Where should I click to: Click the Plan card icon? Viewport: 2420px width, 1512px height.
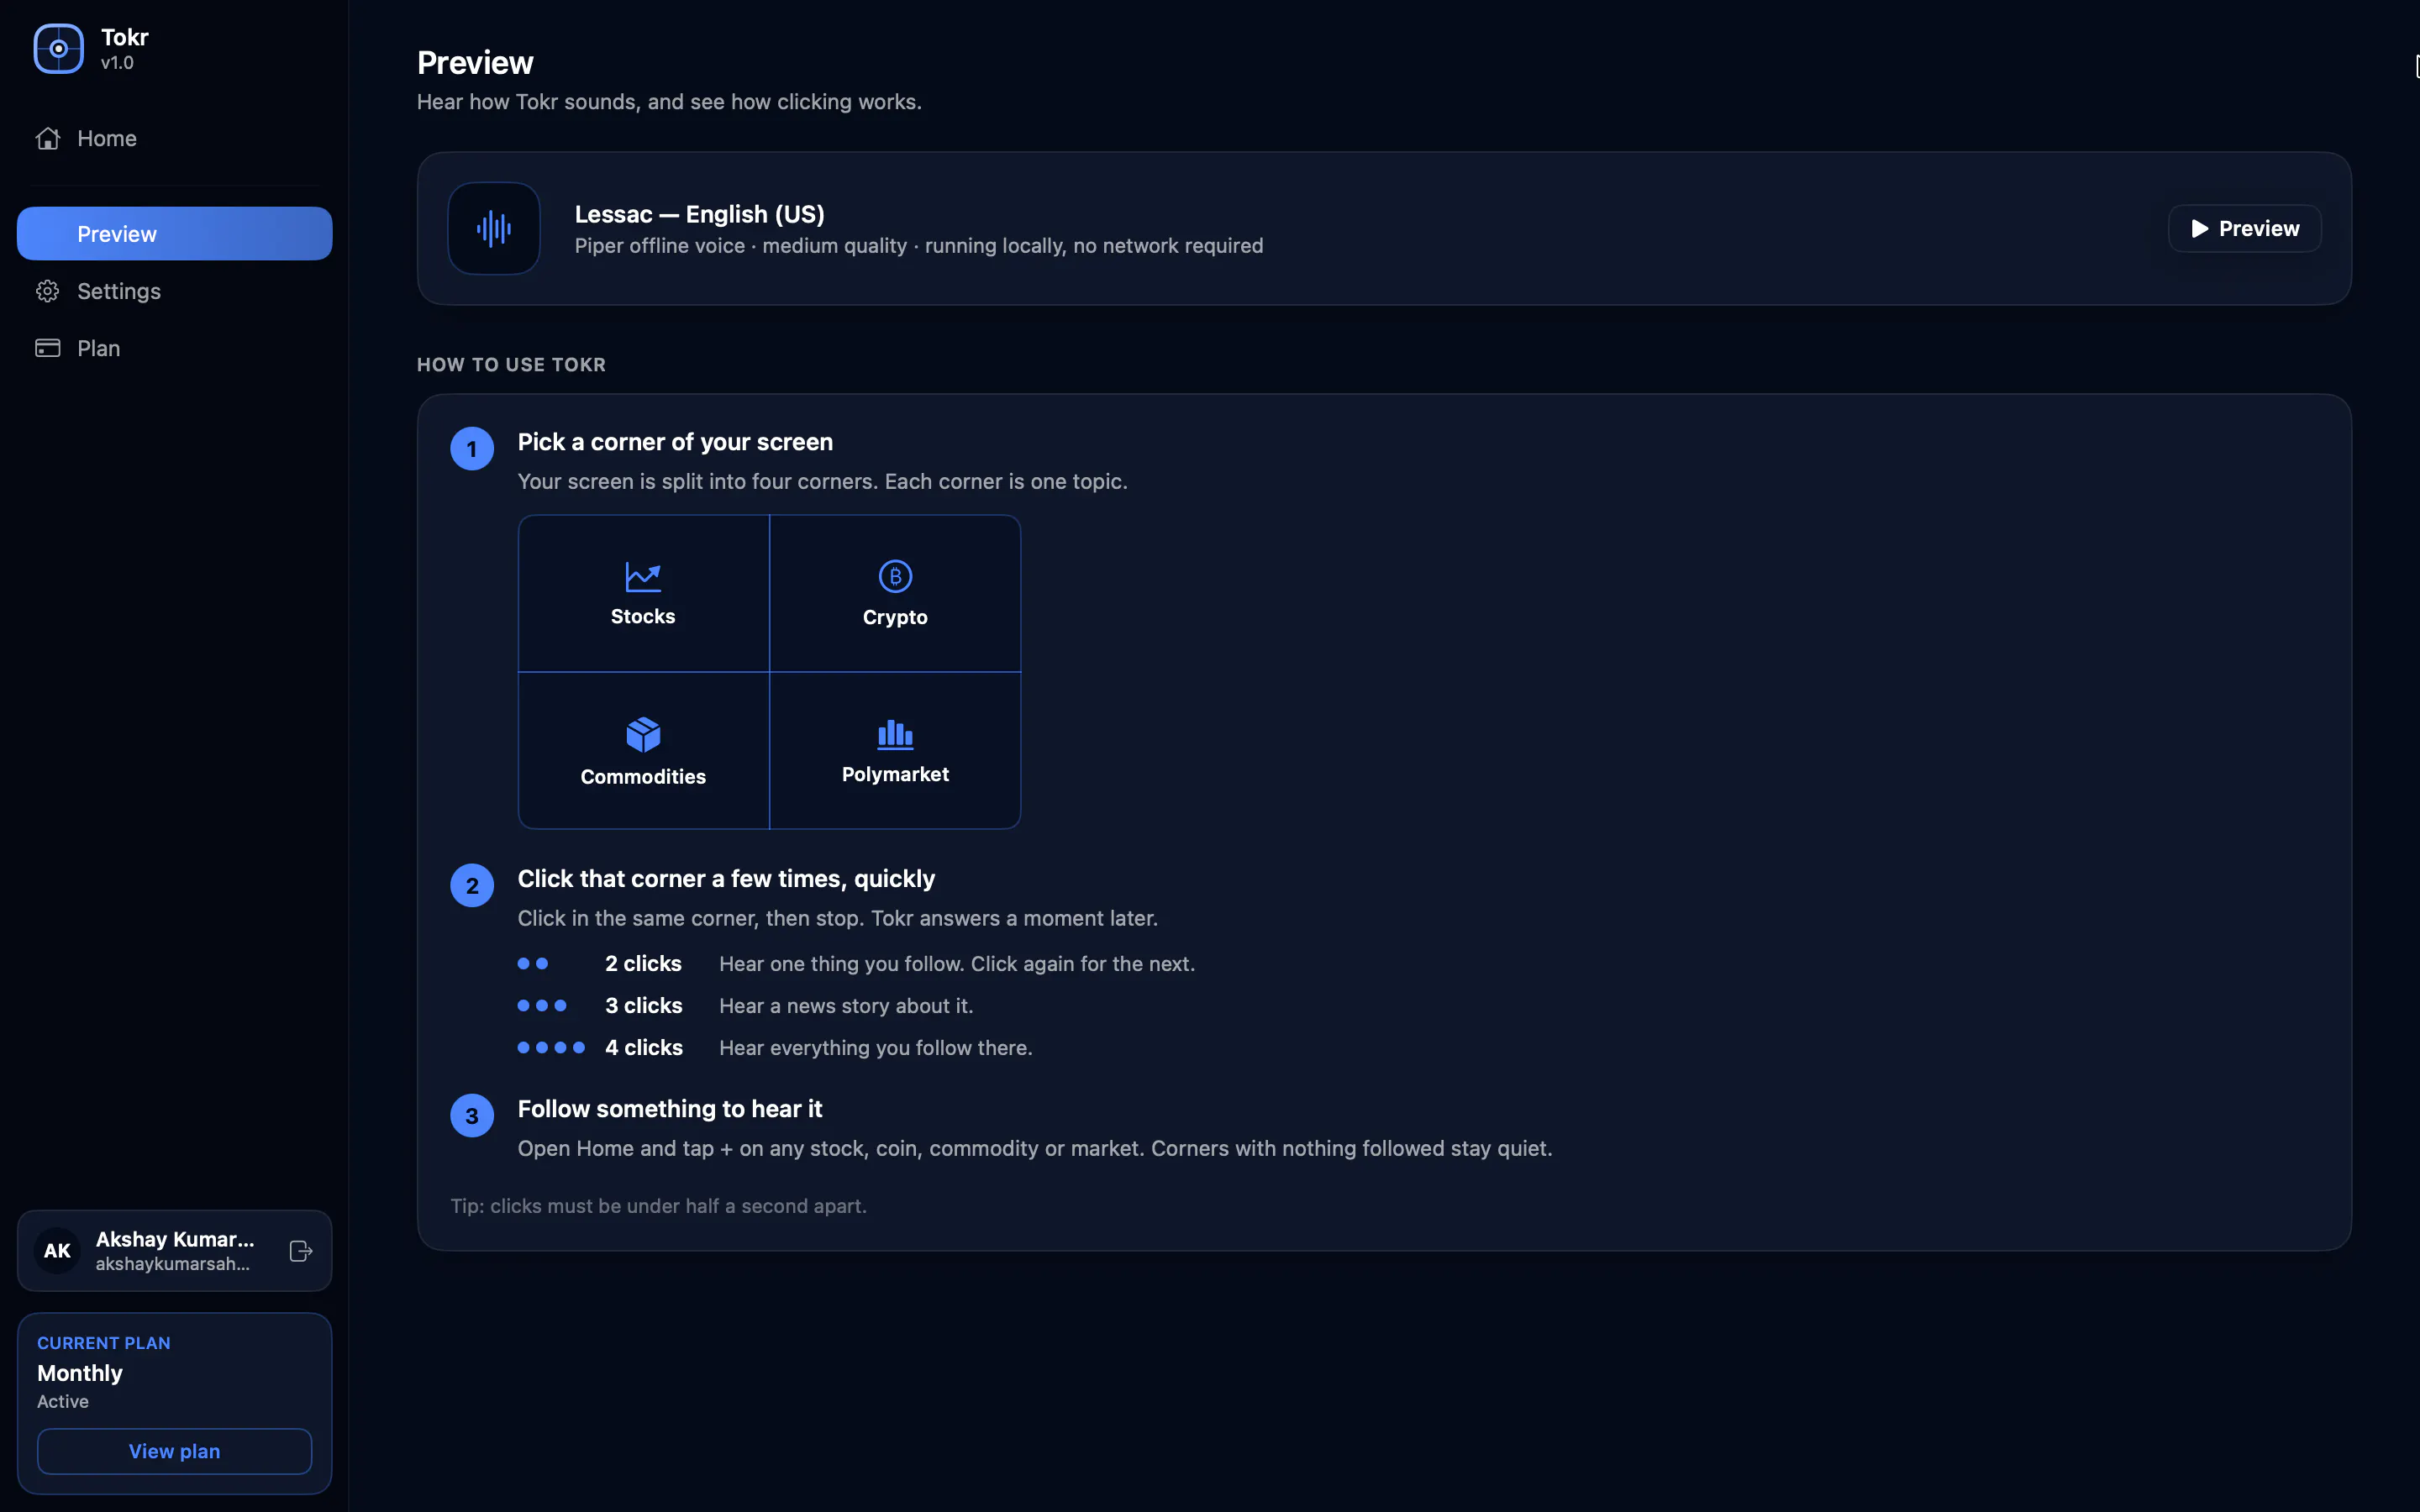click(47, 348)
